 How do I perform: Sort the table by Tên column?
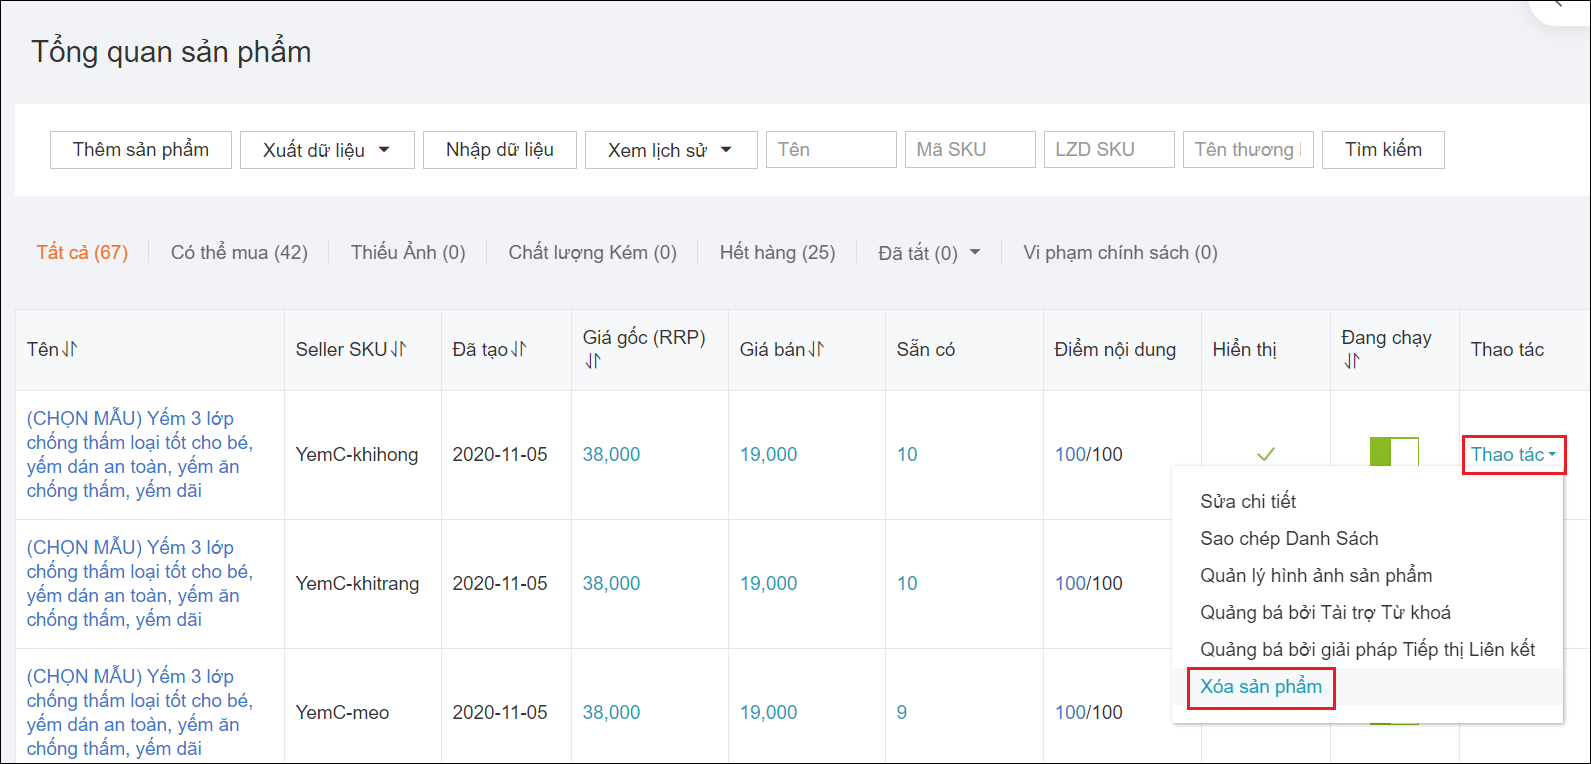point(69,349)
